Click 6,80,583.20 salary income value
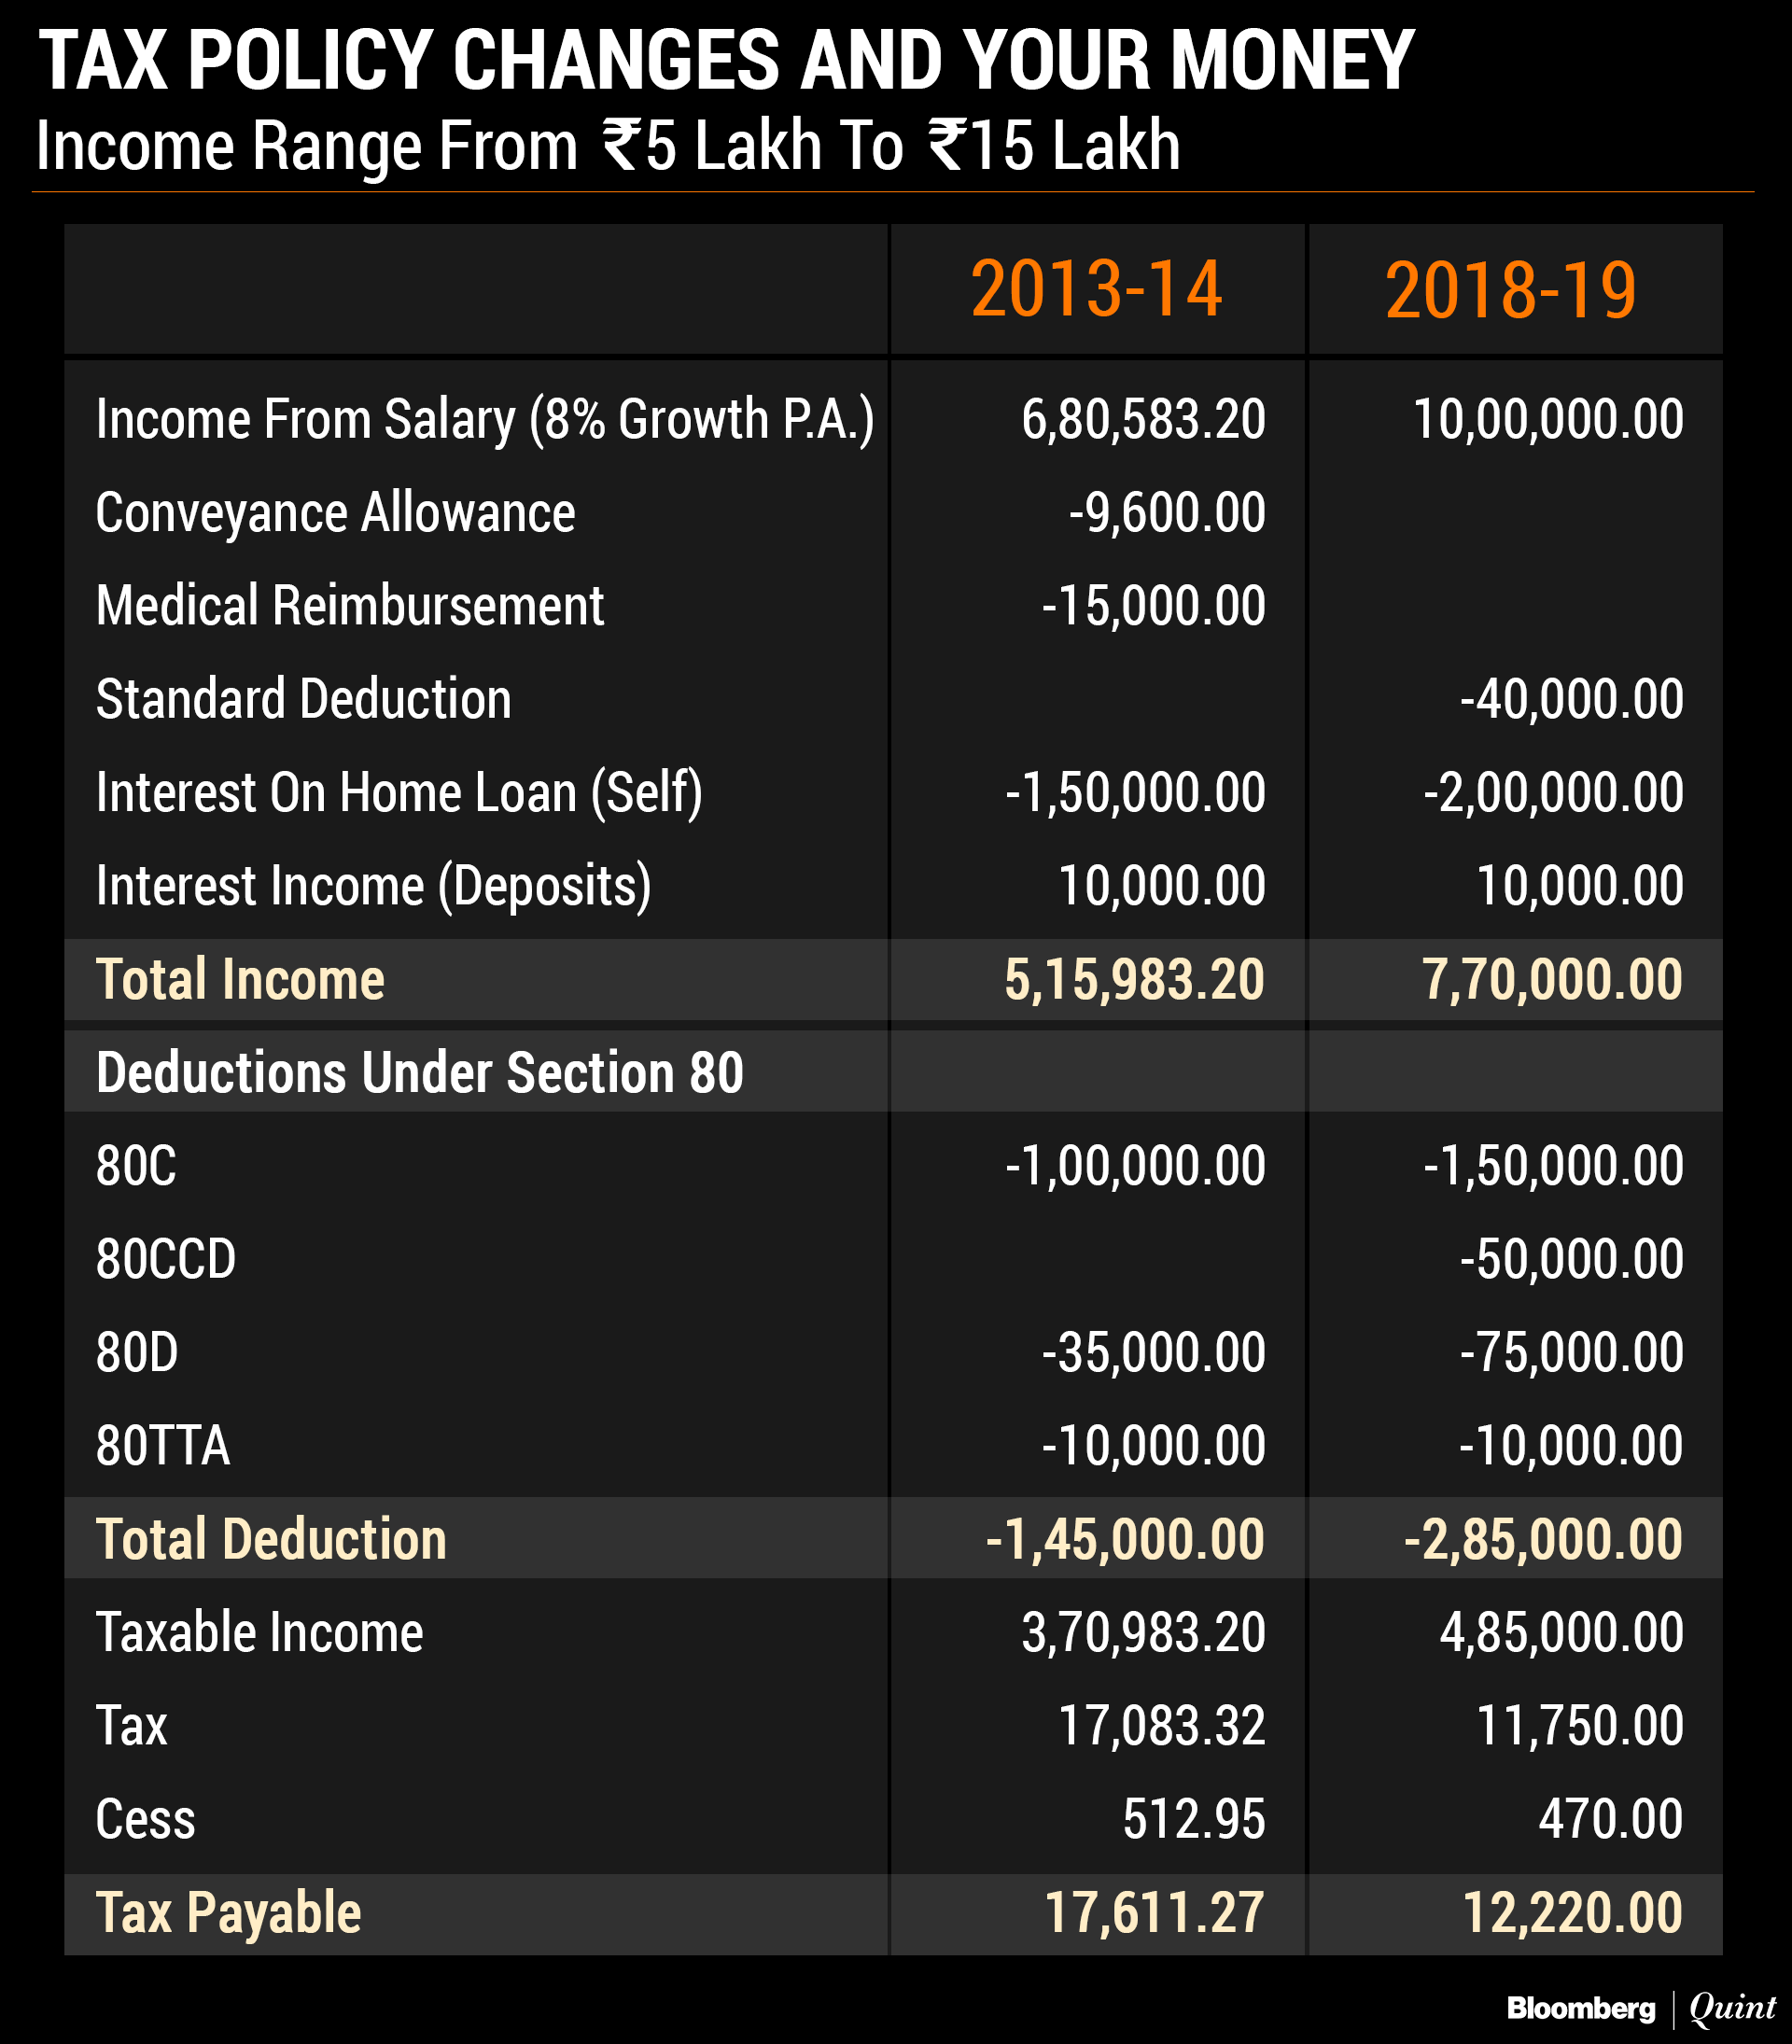Viewport: 1792px width, 2044px height. click(x=1143, y=419)
